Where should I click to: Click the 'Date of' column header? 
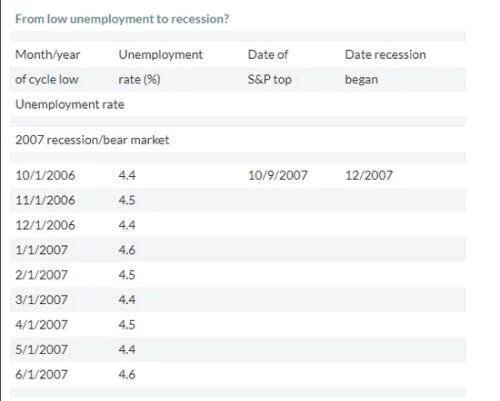coord(268,55)
